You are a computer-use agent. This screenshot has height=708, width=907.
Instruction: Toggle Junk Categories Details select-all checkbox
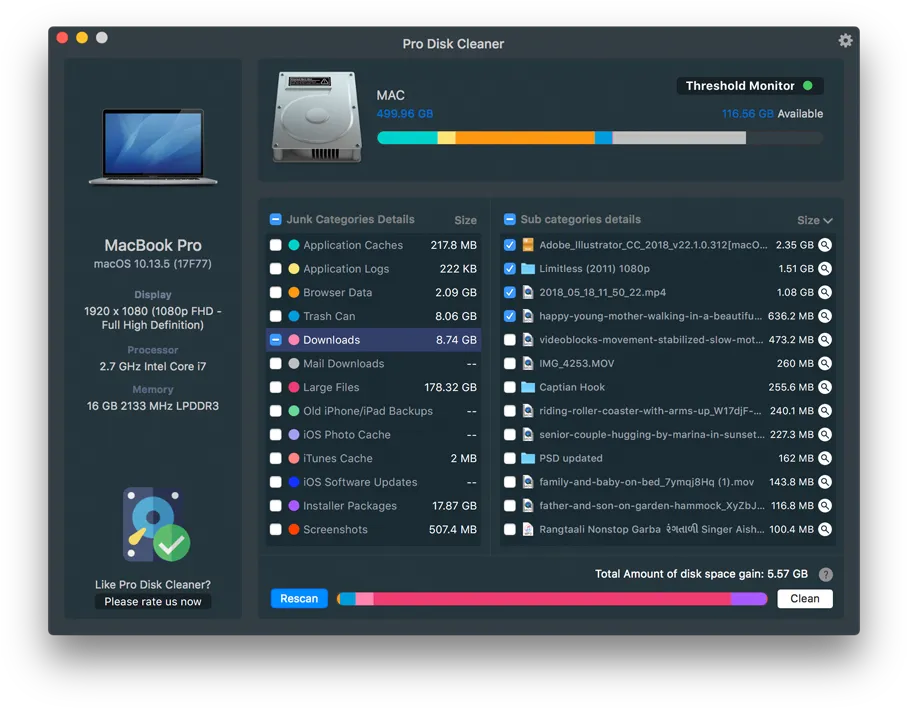pyautogui.click(x=276, y=219)
